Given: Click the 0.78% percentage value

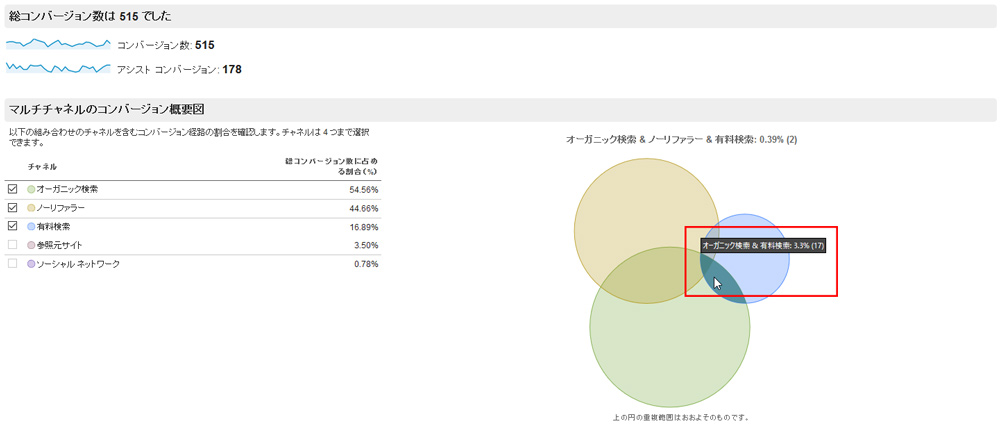Looking at the screenshot, I should click(x=368, y=264).
